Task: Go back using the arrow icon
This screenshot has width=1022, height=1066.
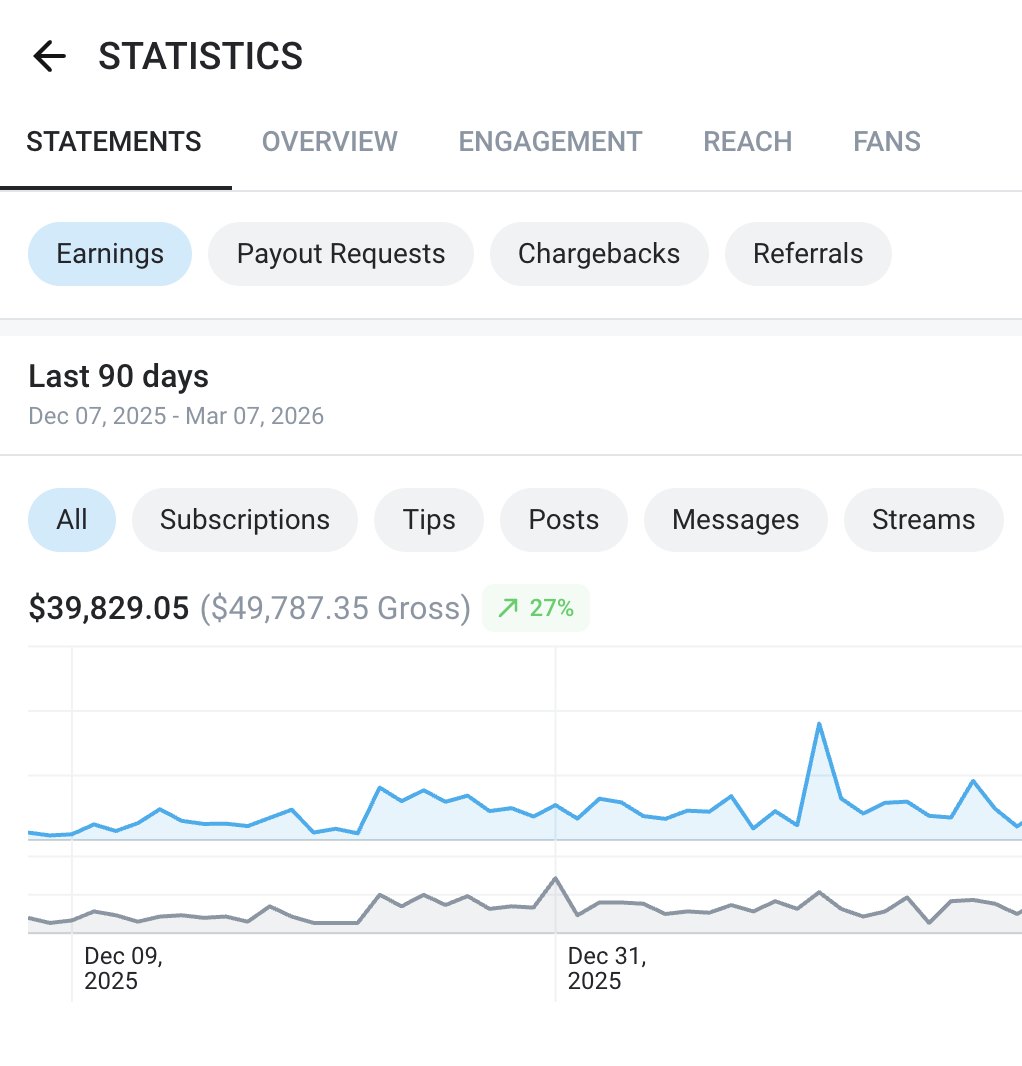Action: click(49, 56)
